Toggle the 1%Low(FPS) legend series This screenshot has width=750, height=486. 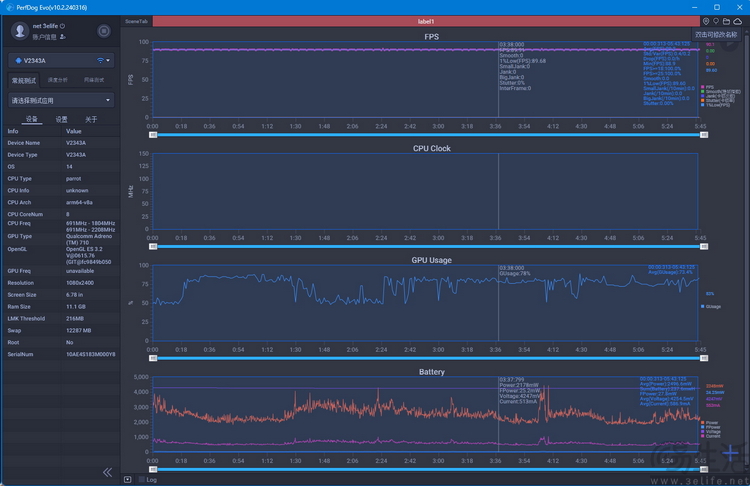(716, 105)
